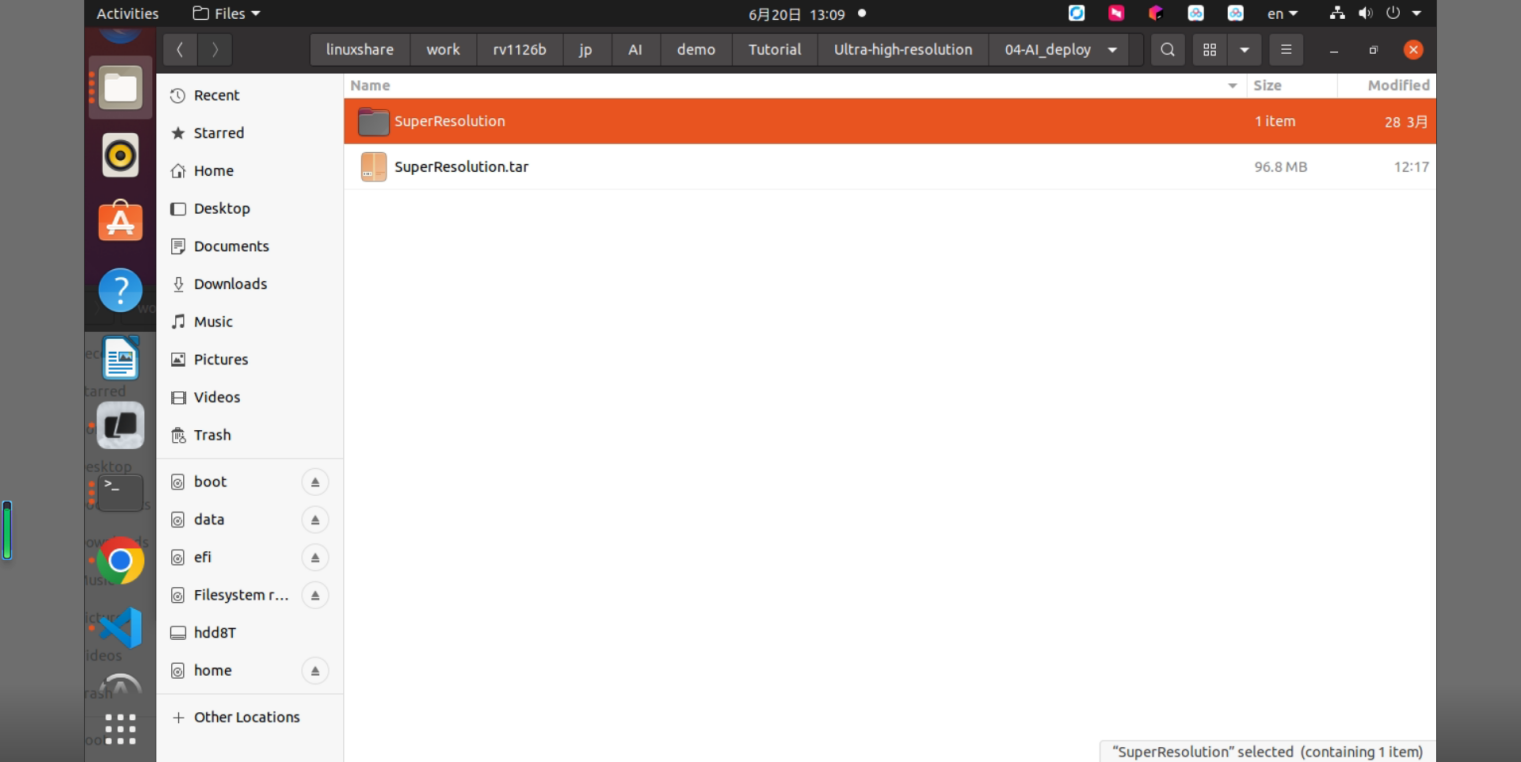Open the 04-AI_deploy path dropdown
Image resolution: width=1521 pixels, height=762 pixels.
tap(1112, 50)
